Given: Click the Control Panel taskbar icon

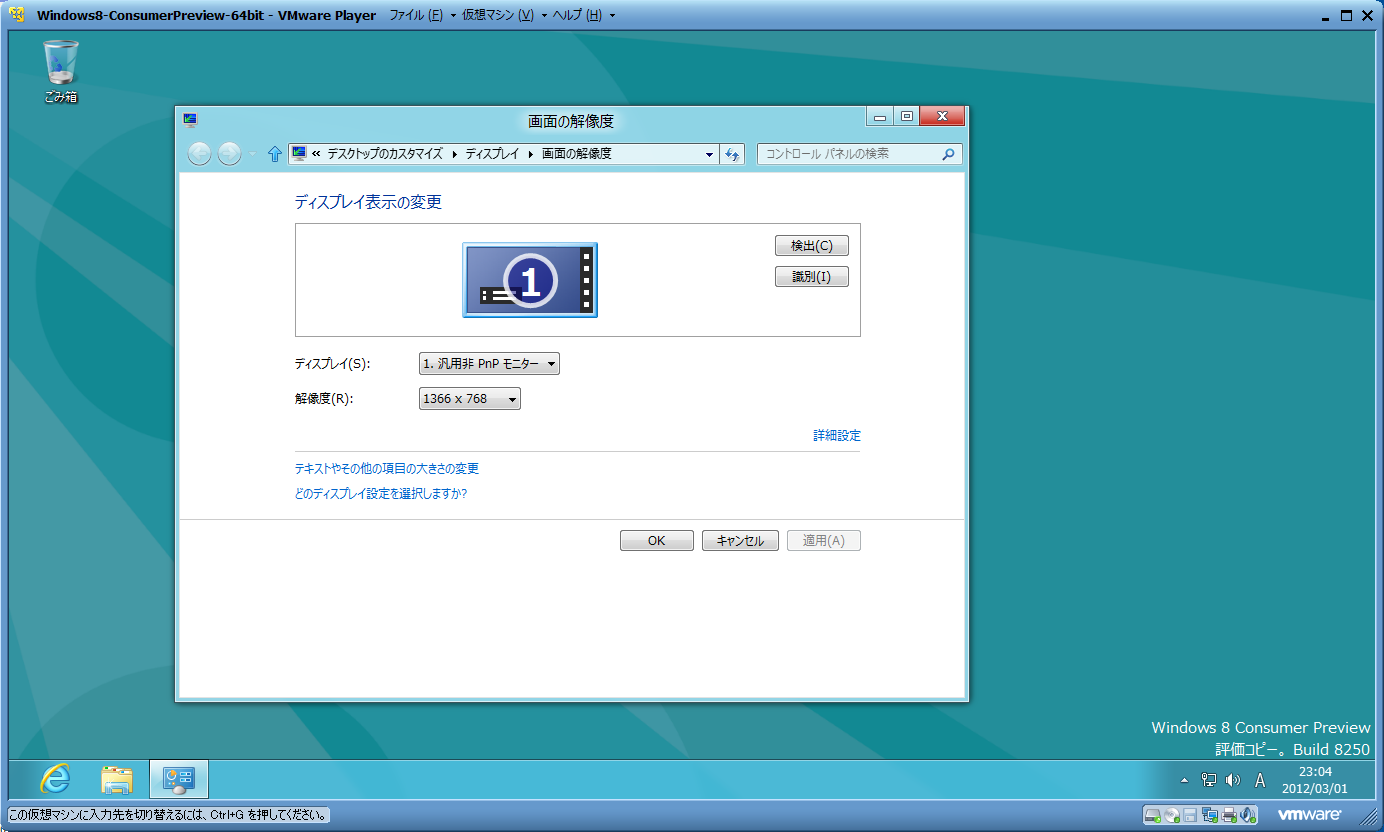Looking at the screenshot, I should [x=179, y=779].
